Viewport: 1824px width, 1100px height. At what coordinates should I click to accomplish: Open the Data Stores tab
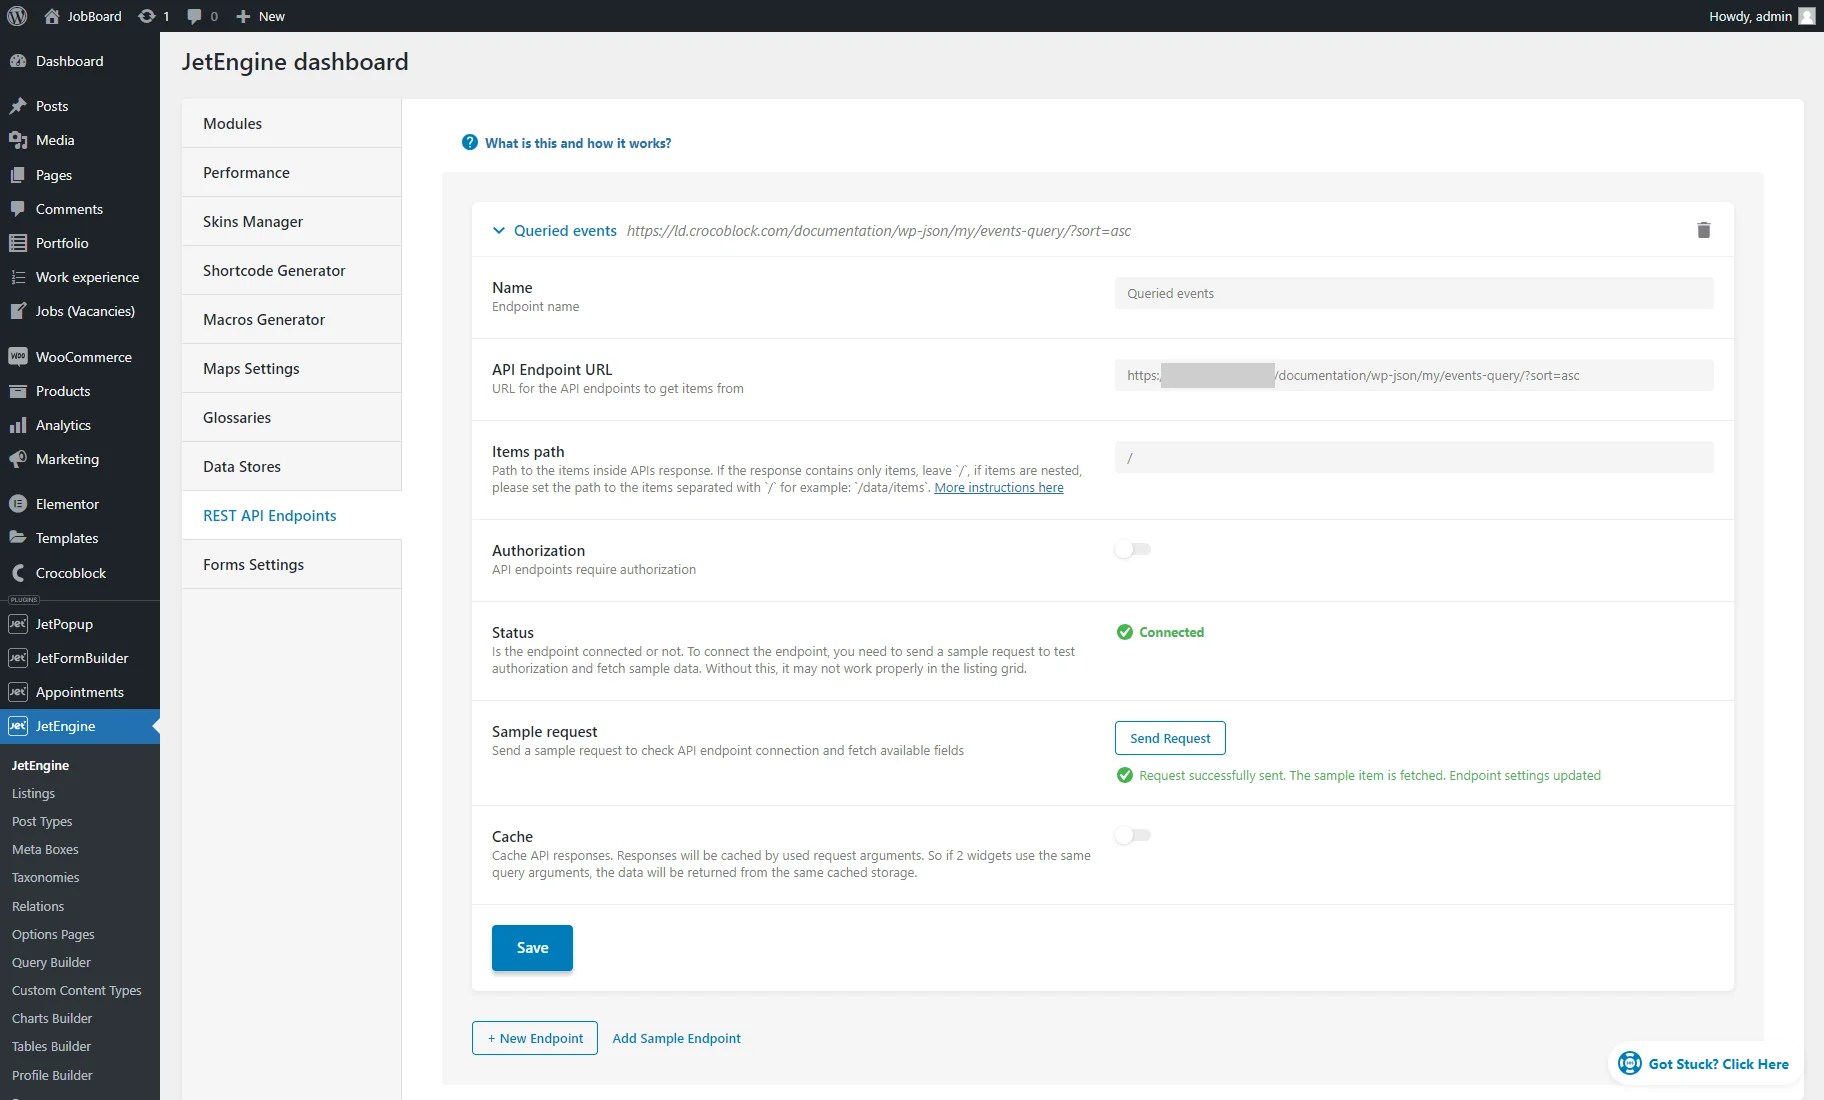(291, 467)
